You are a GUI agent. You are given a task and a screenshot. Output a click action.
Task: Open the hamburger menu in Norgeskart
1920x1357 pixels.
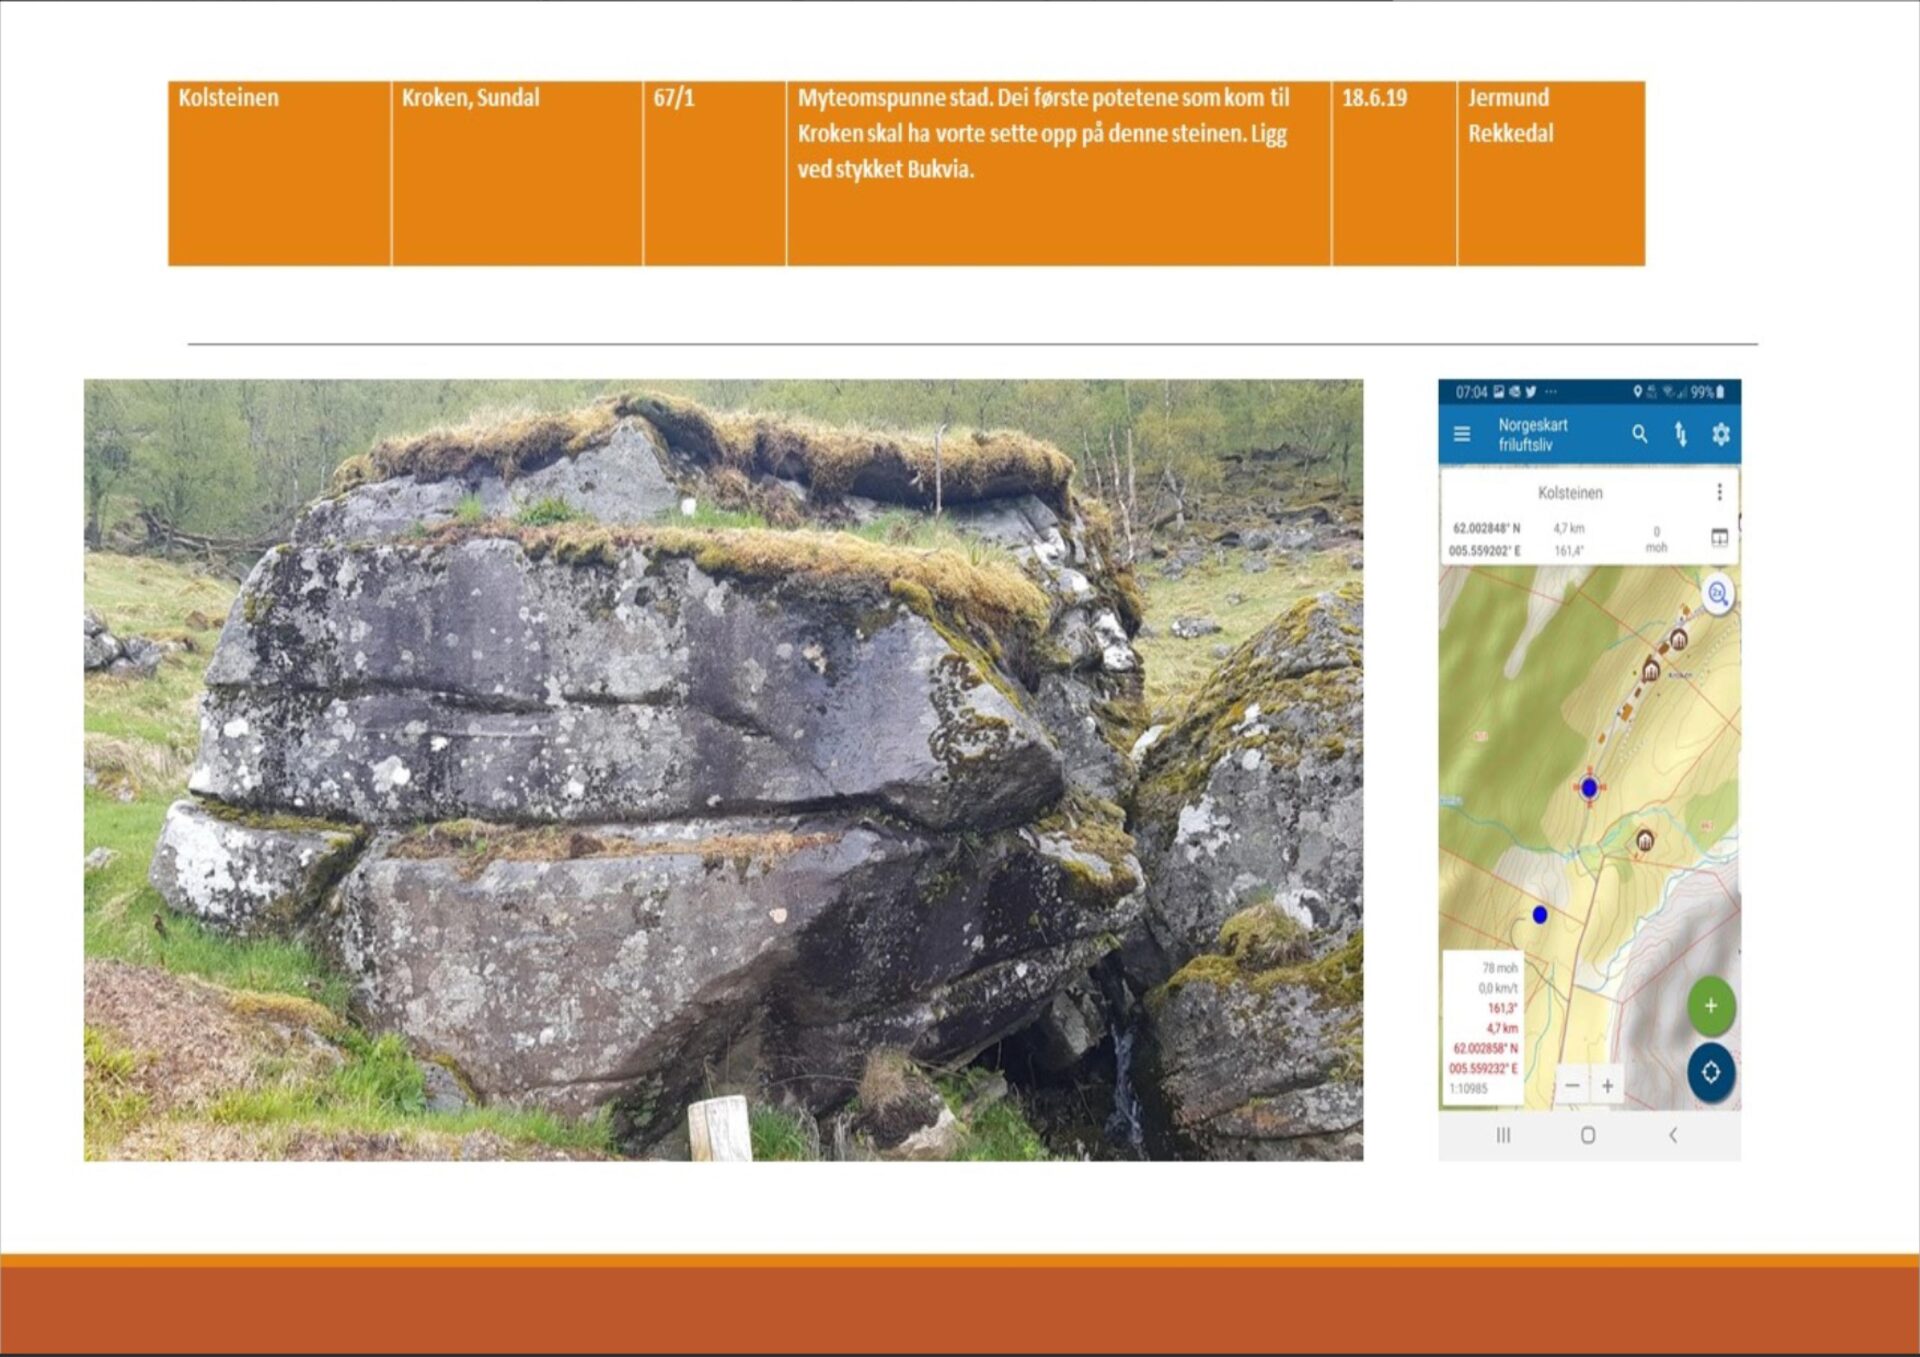tap(1462, 434)
